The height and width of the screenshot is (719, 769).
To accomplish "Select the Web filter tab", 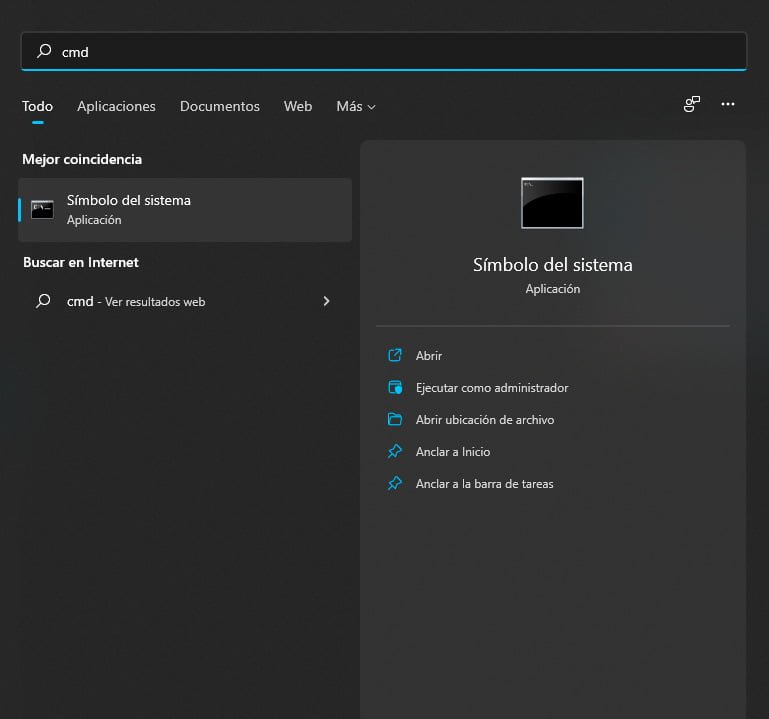I will 298,106.
